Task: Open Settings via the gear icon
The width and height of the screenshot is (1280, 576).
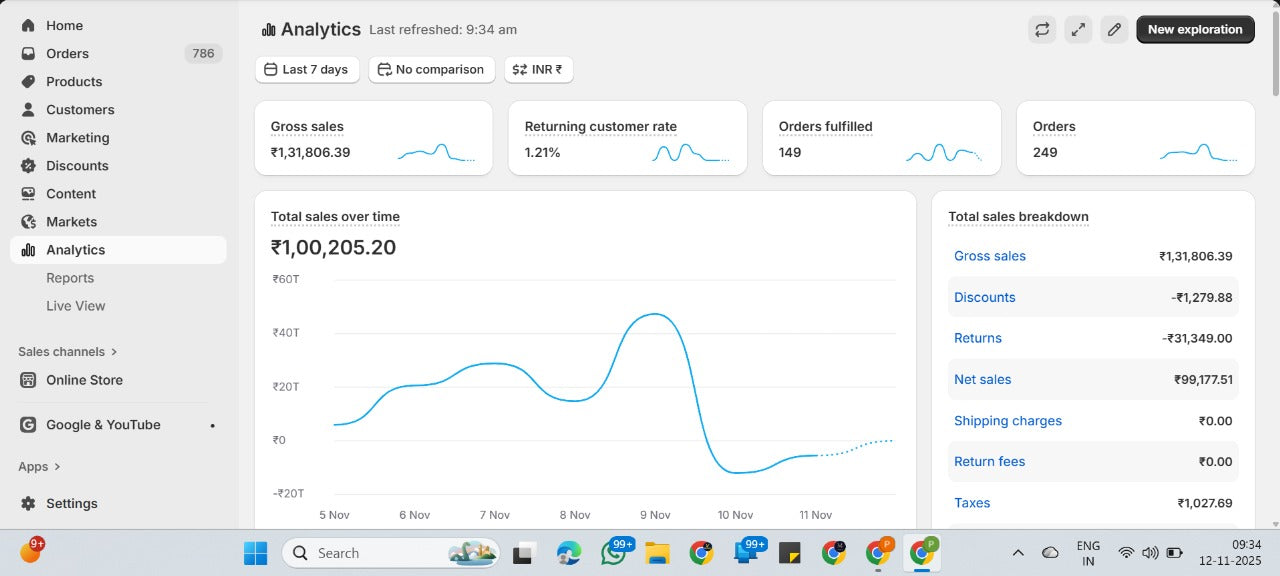Action: pyautogui.click(x=28, y=504)
